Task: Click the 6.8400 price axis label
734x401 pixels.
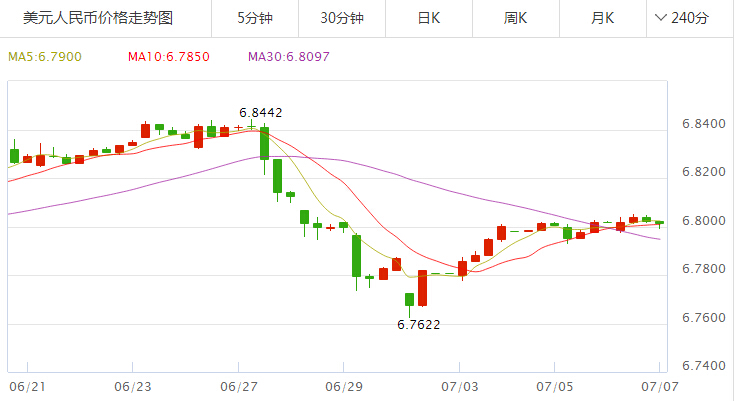Action: (702, 125)
